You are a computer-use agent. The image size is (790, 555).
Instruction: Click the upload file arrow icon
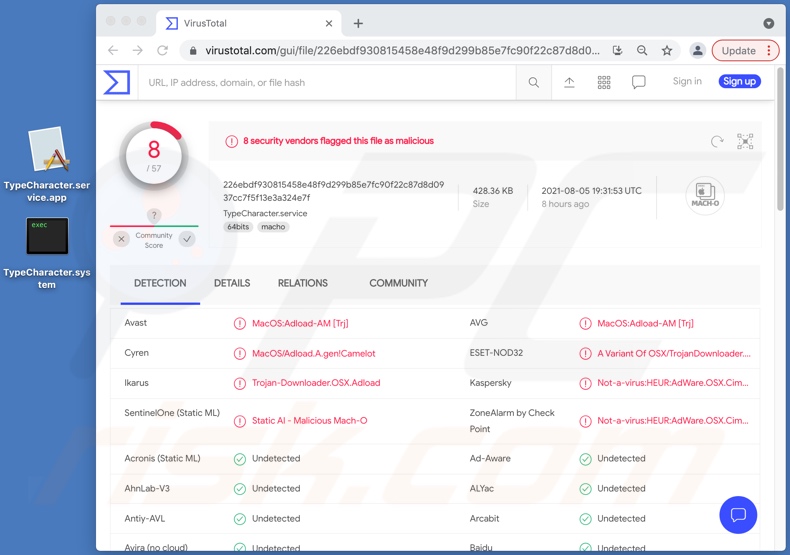[x=569, y=83]
